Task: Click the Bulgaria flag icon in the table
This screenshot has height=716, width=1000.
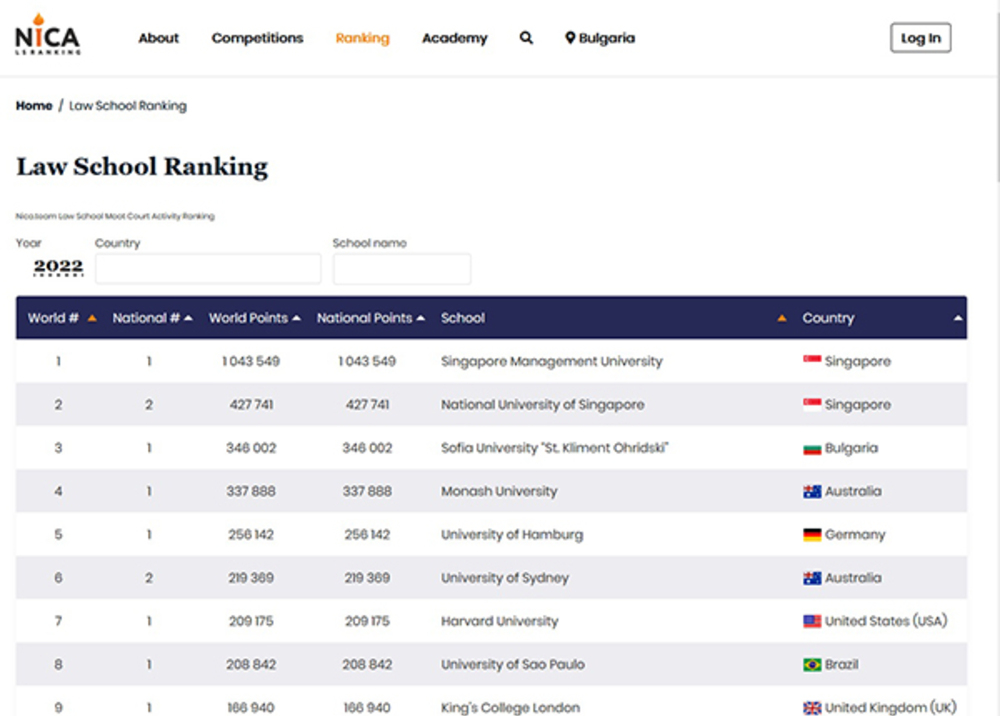Action: pyautogui.click(x=812, y=448)
